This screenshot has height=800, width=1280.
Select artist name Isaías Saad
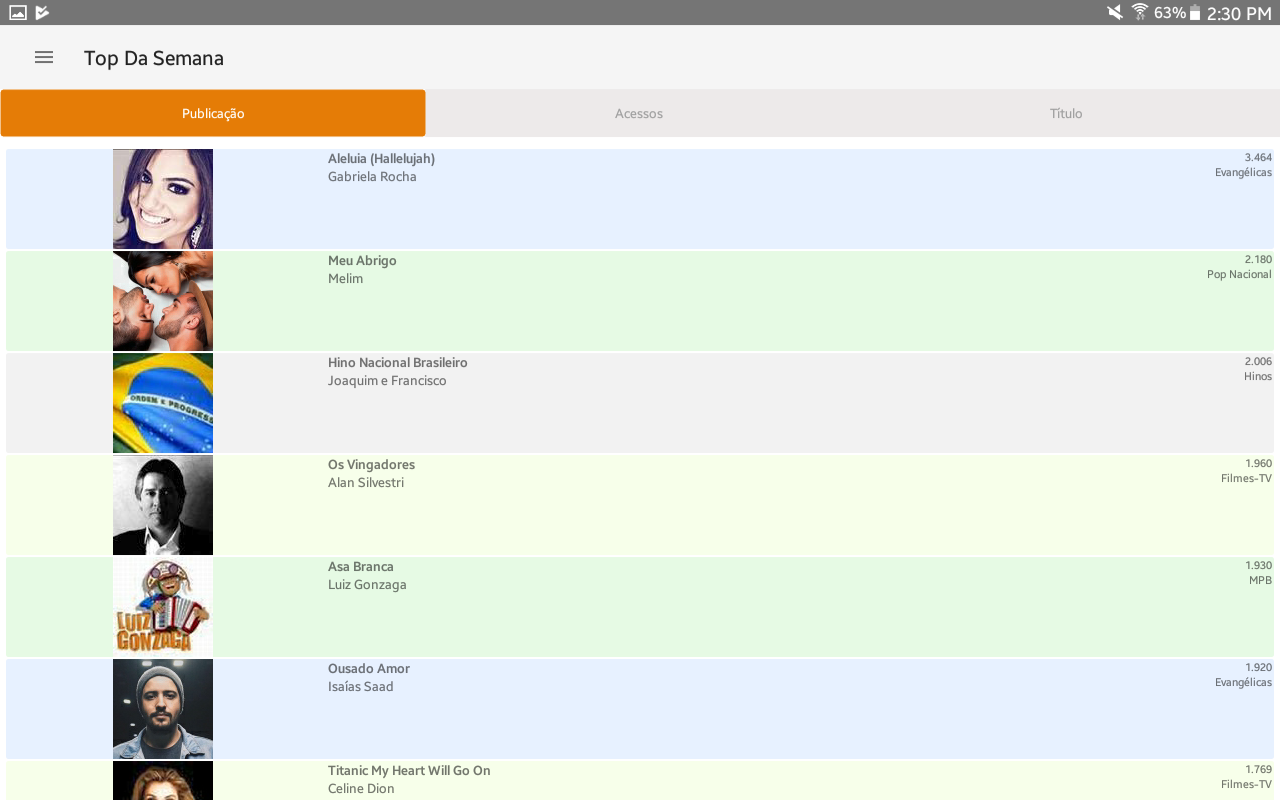361,687
